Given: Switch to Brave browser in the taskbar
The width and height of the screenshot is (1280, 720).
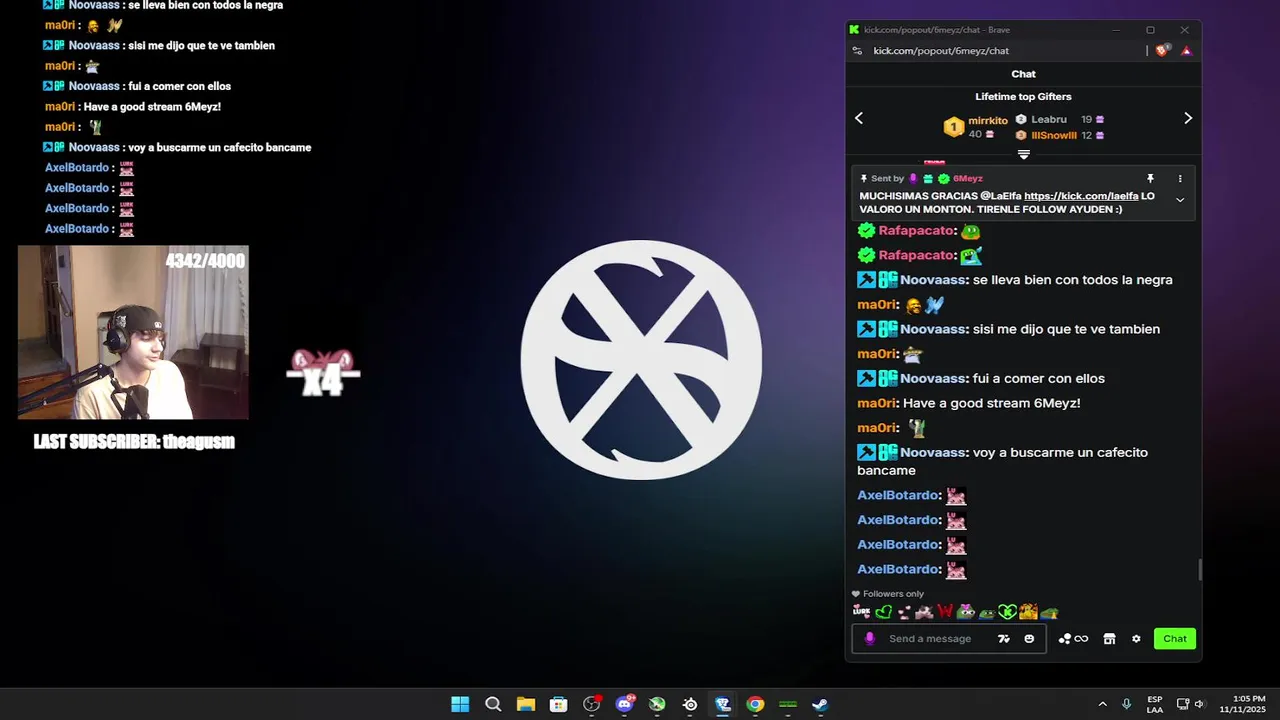Looking at the screenshot, I should coord(723,704).
